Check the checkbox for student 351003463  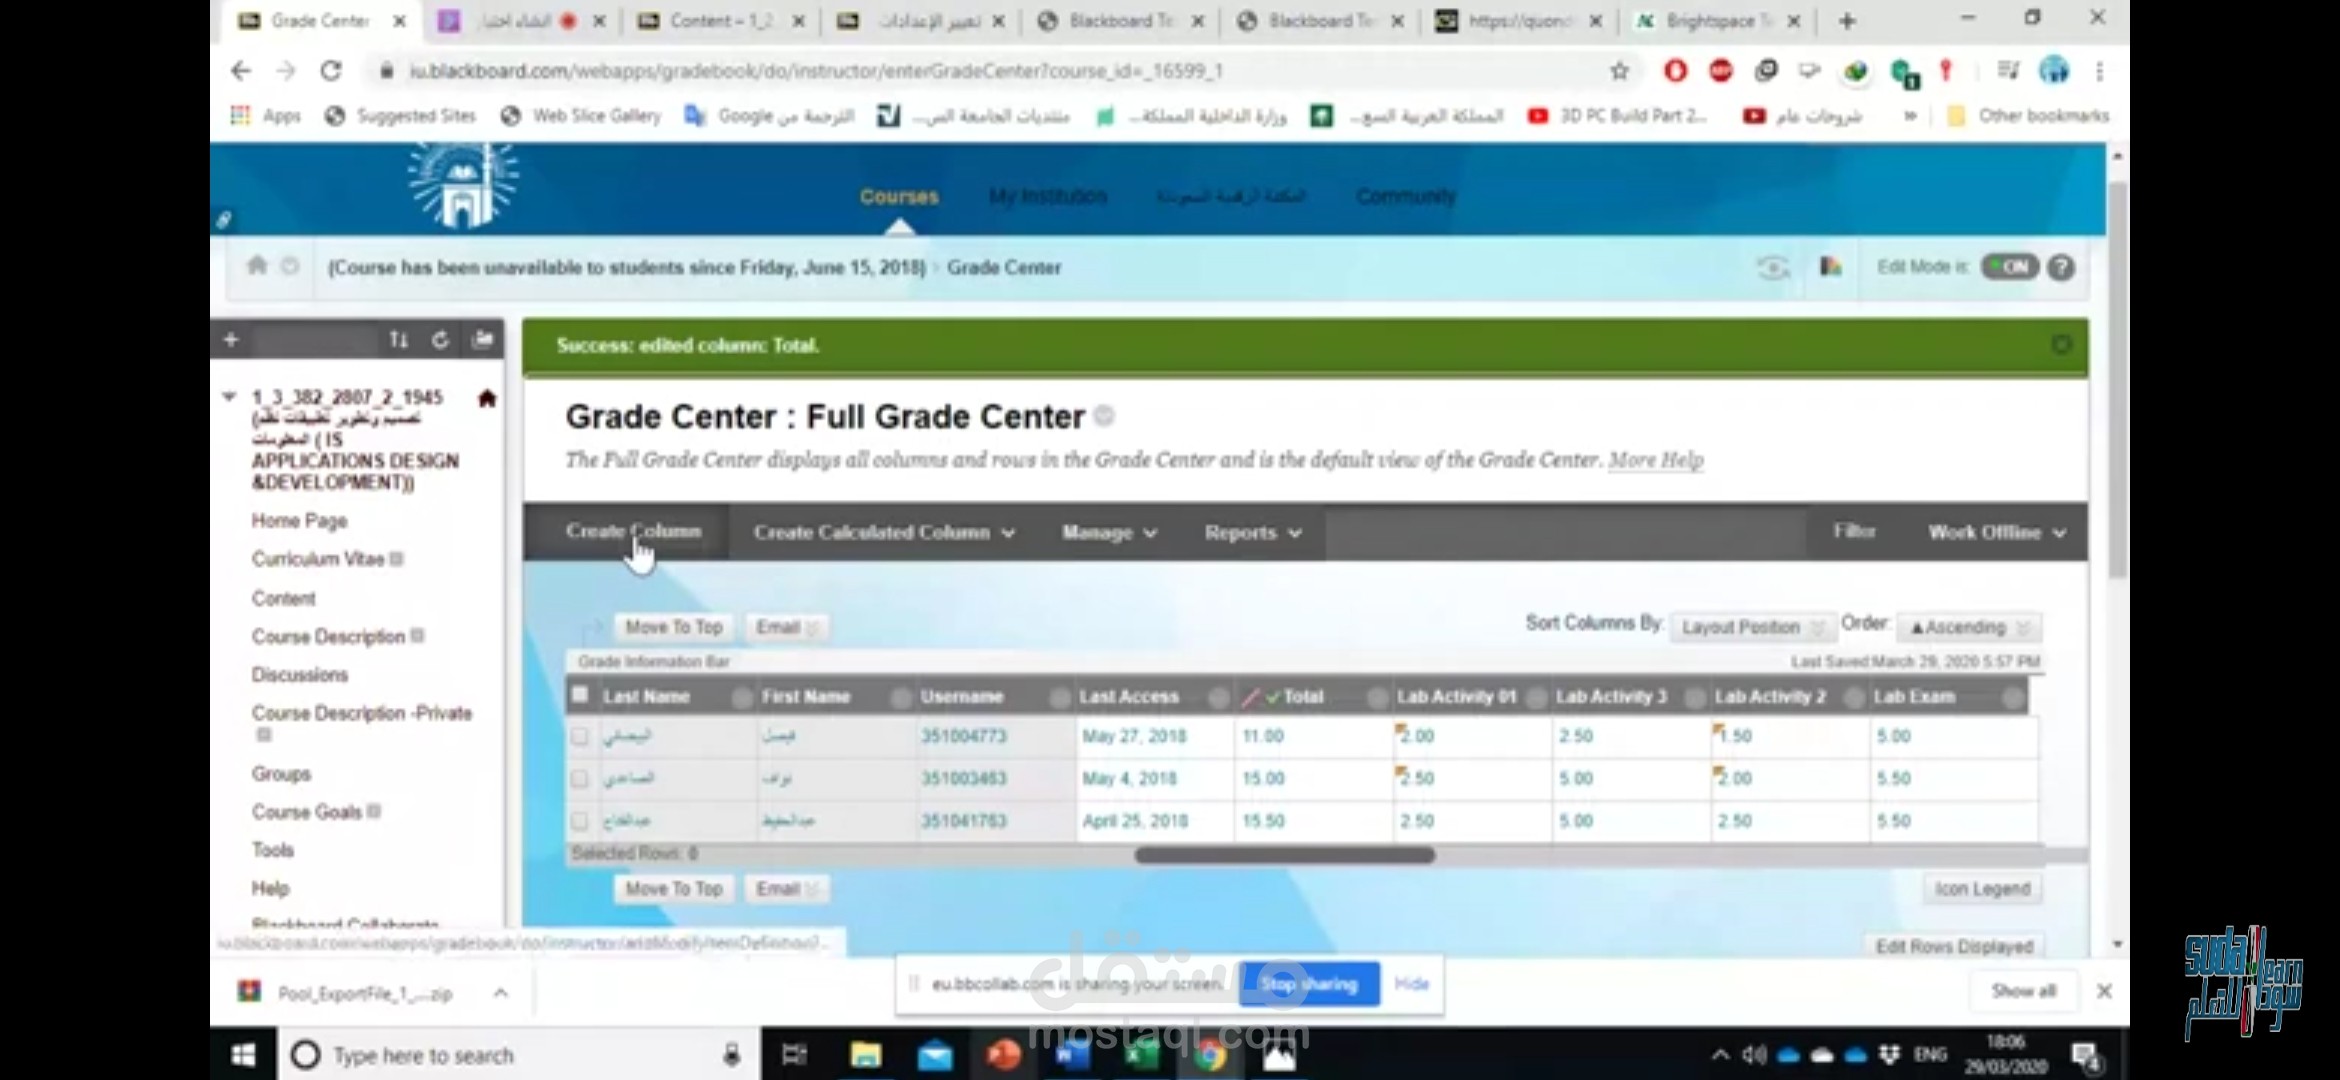(x=580, y=778)
